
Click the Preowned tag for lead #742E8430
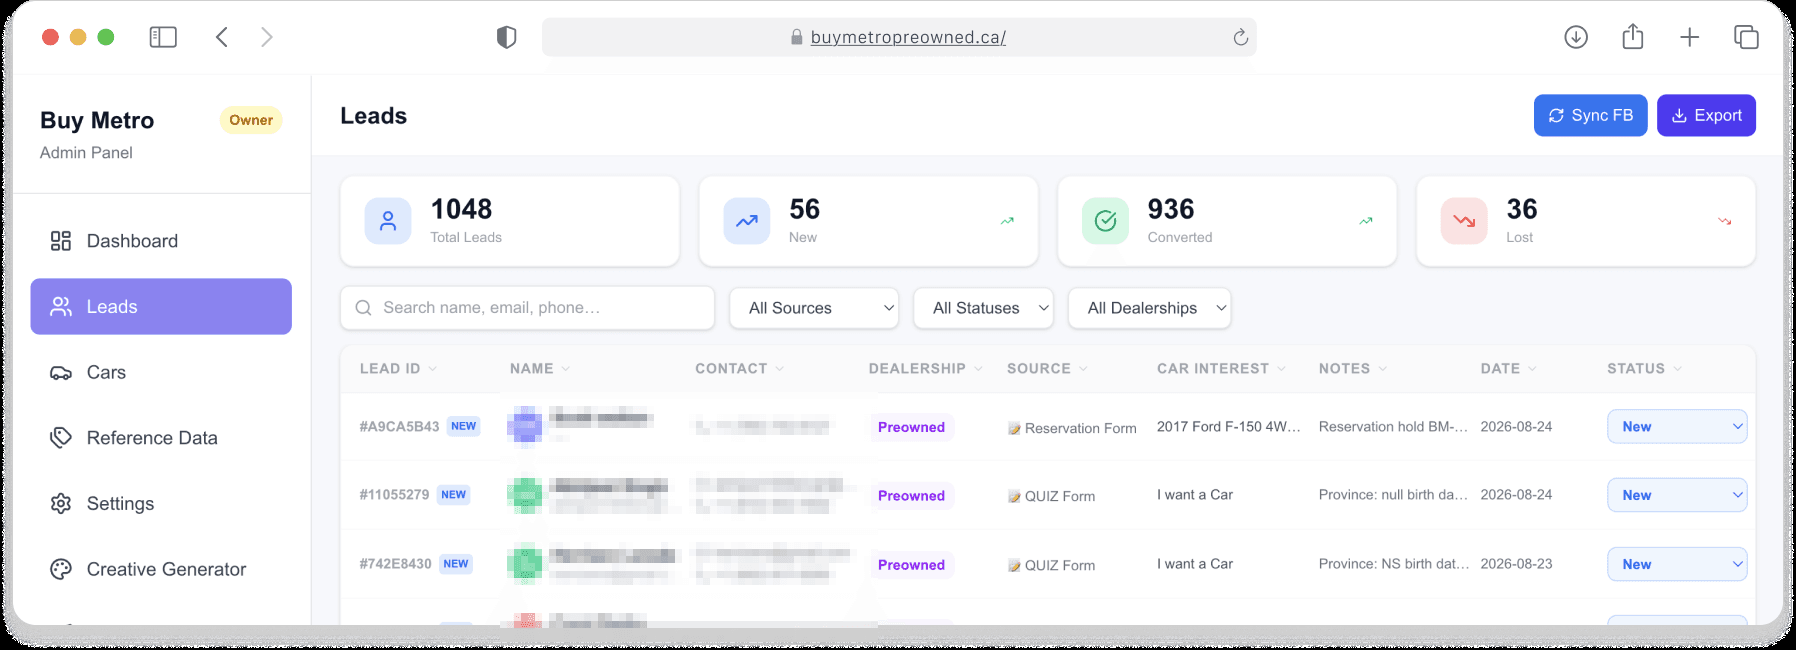point(911,565)
